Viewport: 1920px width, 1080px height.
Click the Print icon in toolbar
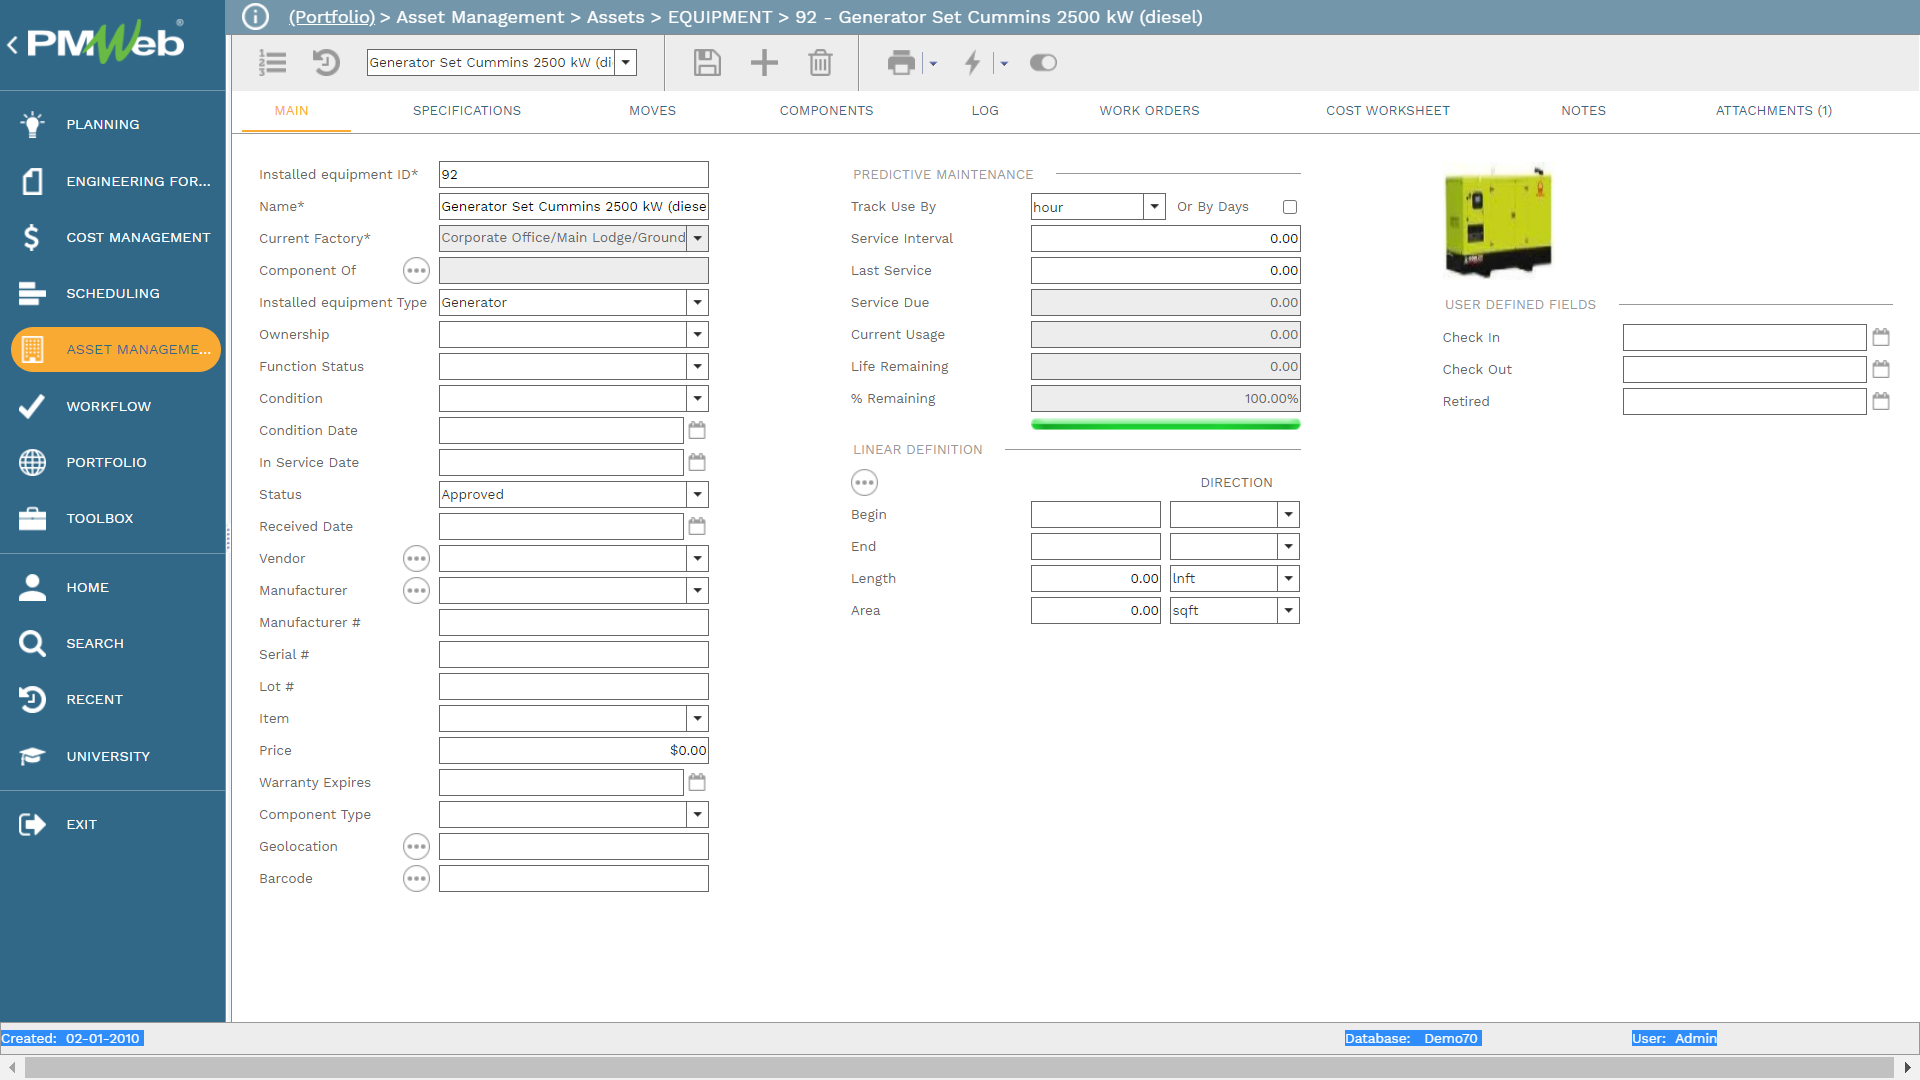click(x=901, y=63)
